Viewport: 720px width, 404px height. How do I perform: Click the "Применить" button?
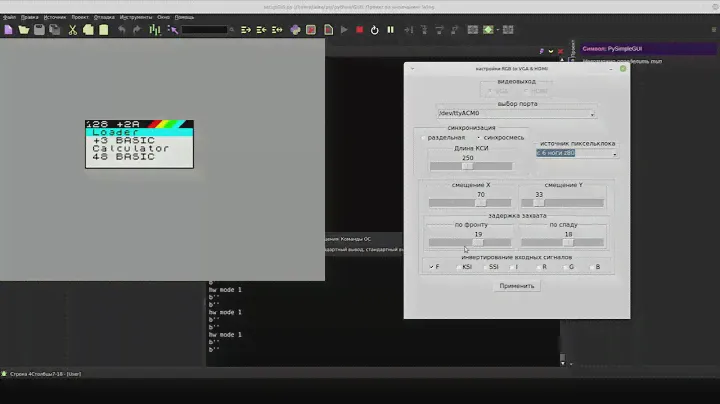[x=518, y=285]
